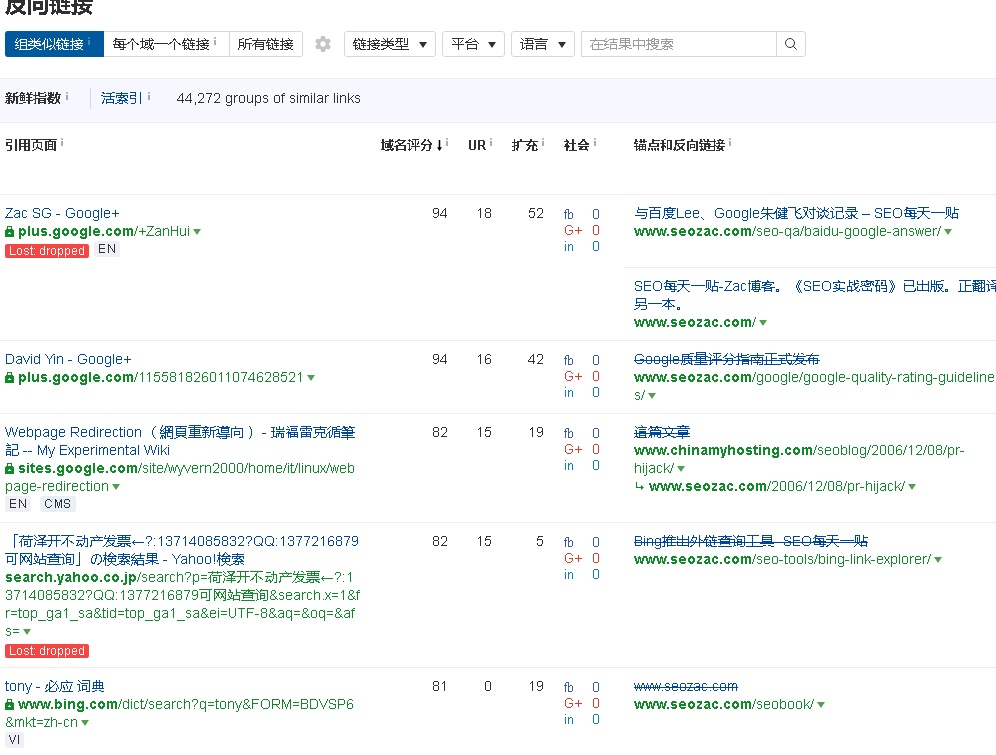Click the G+ icon in David Yin row
The image size is (996, 755).
click(573, 377)
